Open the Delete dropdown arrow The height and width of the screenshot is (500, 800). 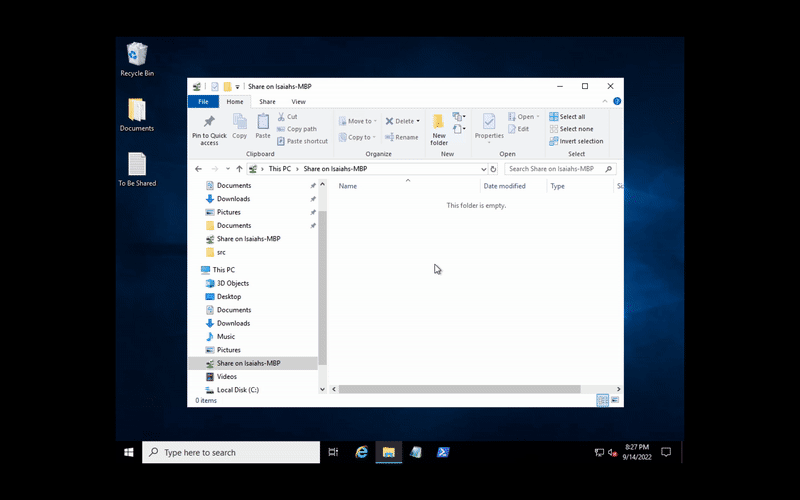(x=418, y=121)
